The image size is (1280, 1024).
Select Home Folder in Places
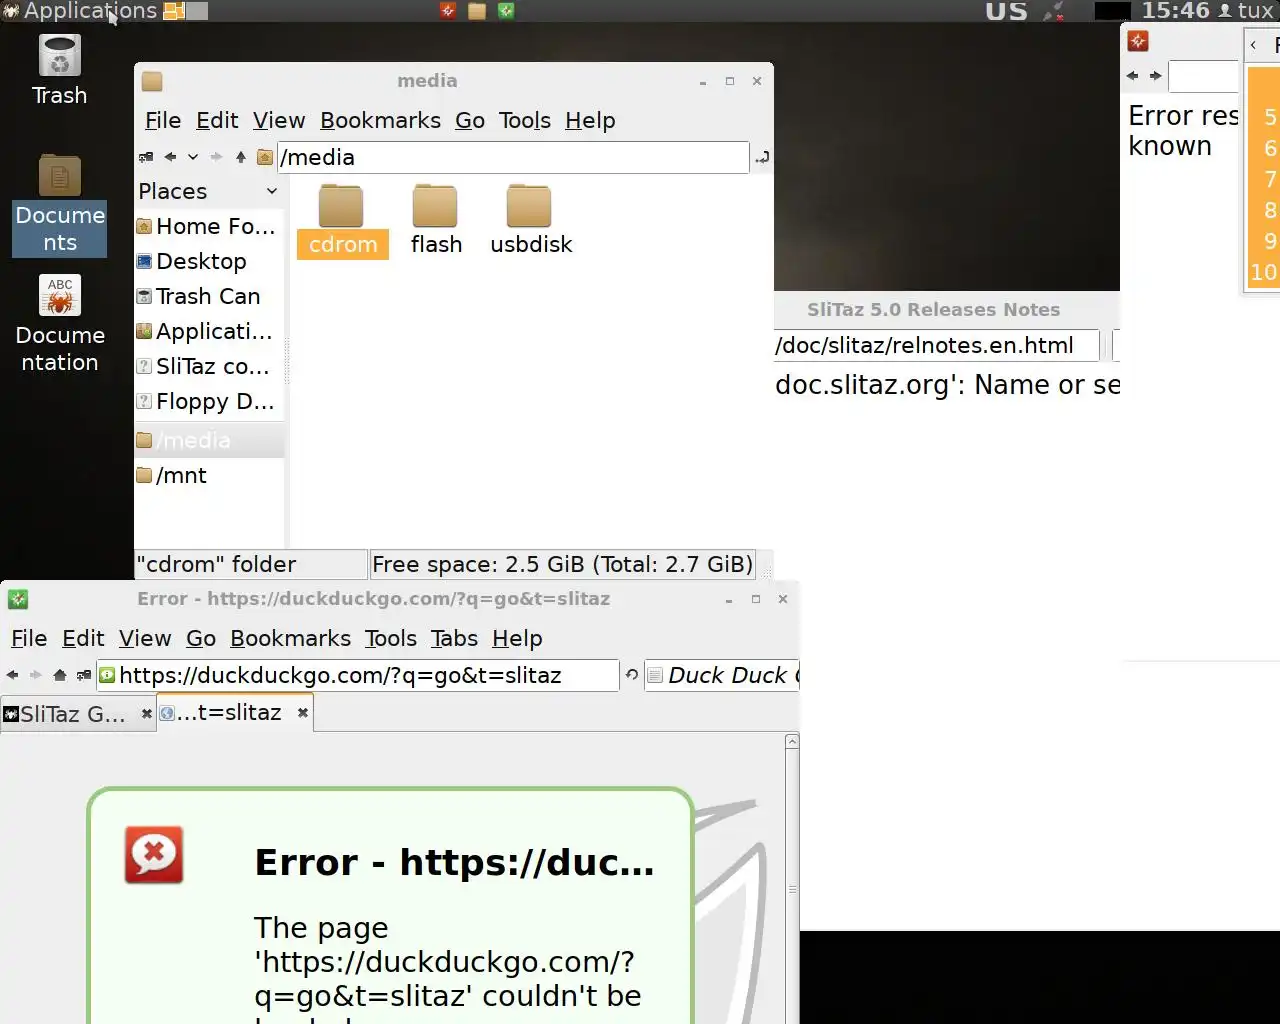click(x=207, y=226)
